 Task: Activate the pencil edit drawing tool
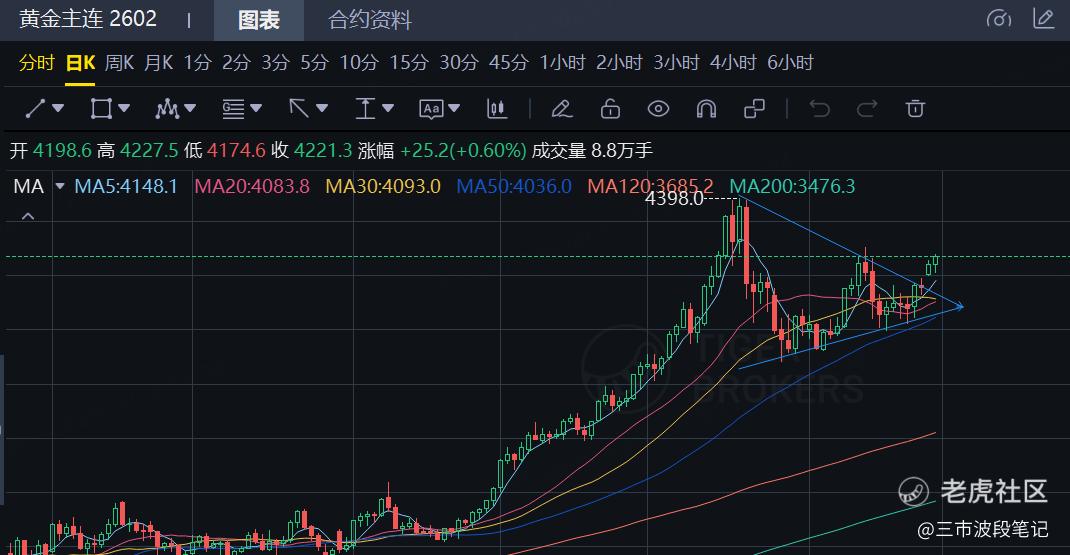[562, 108]
